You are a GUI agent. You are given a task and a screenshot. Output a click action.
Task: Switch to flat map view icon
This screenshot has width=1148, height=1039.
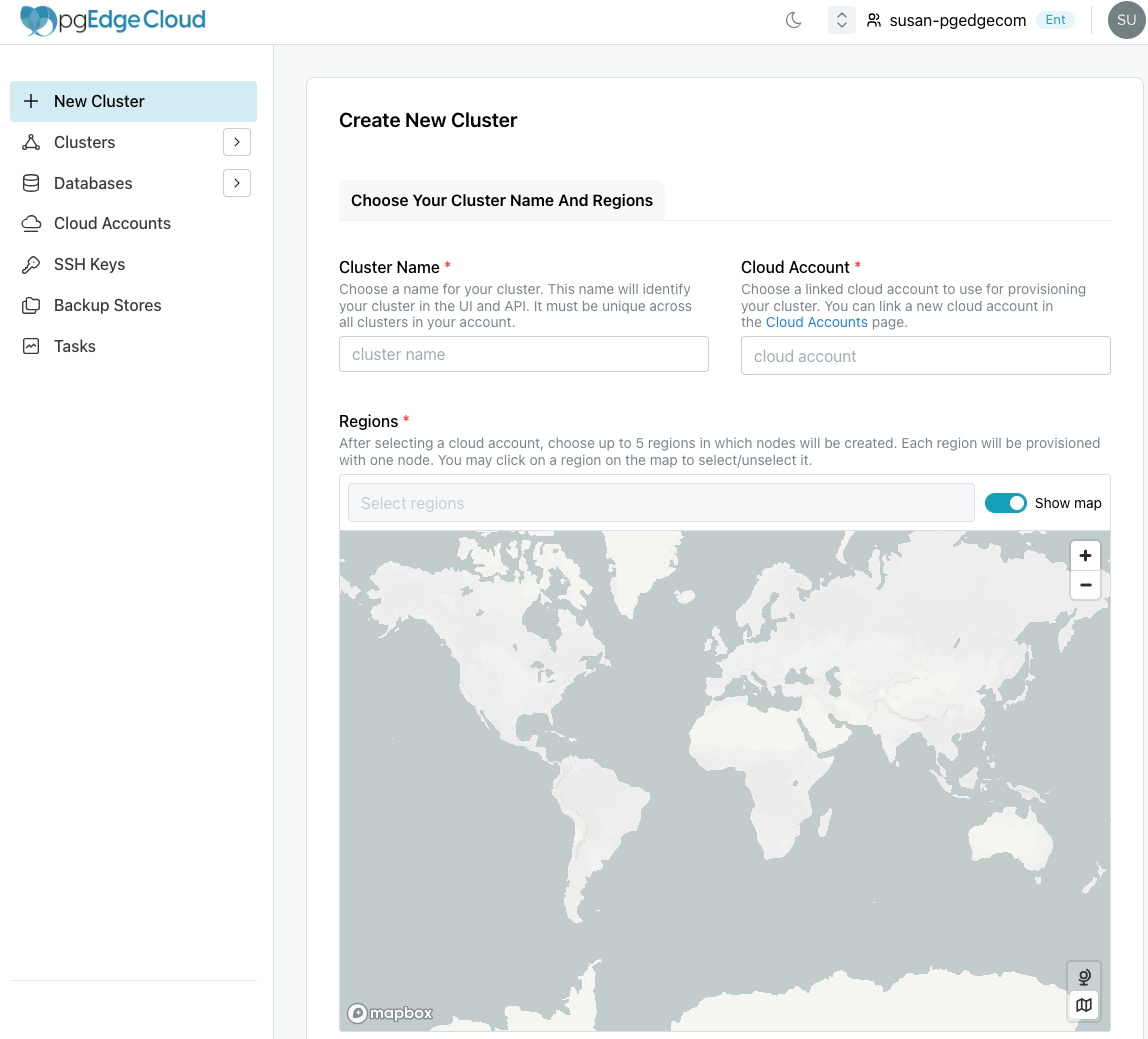(1084, 1005)
